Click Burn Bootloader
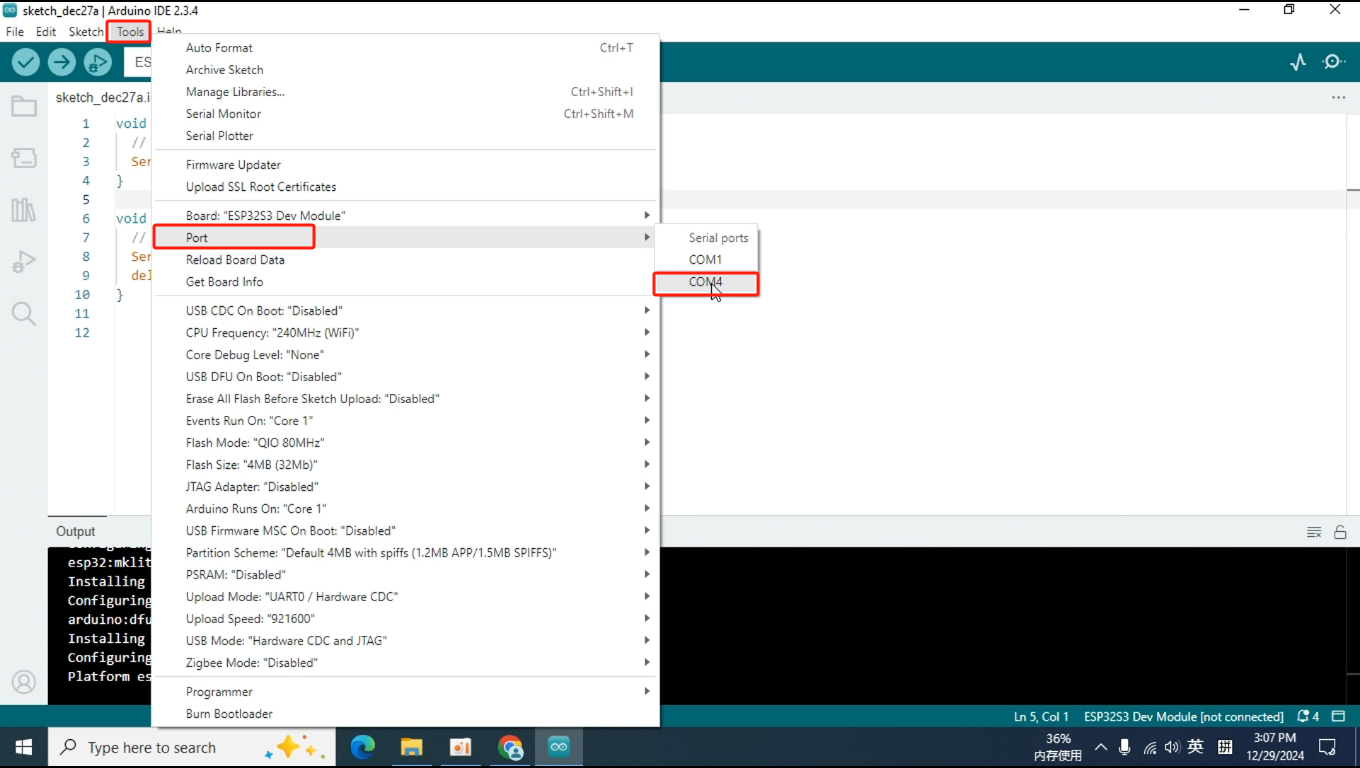This screenshot has height=768, width=1360. click(405, 714)
